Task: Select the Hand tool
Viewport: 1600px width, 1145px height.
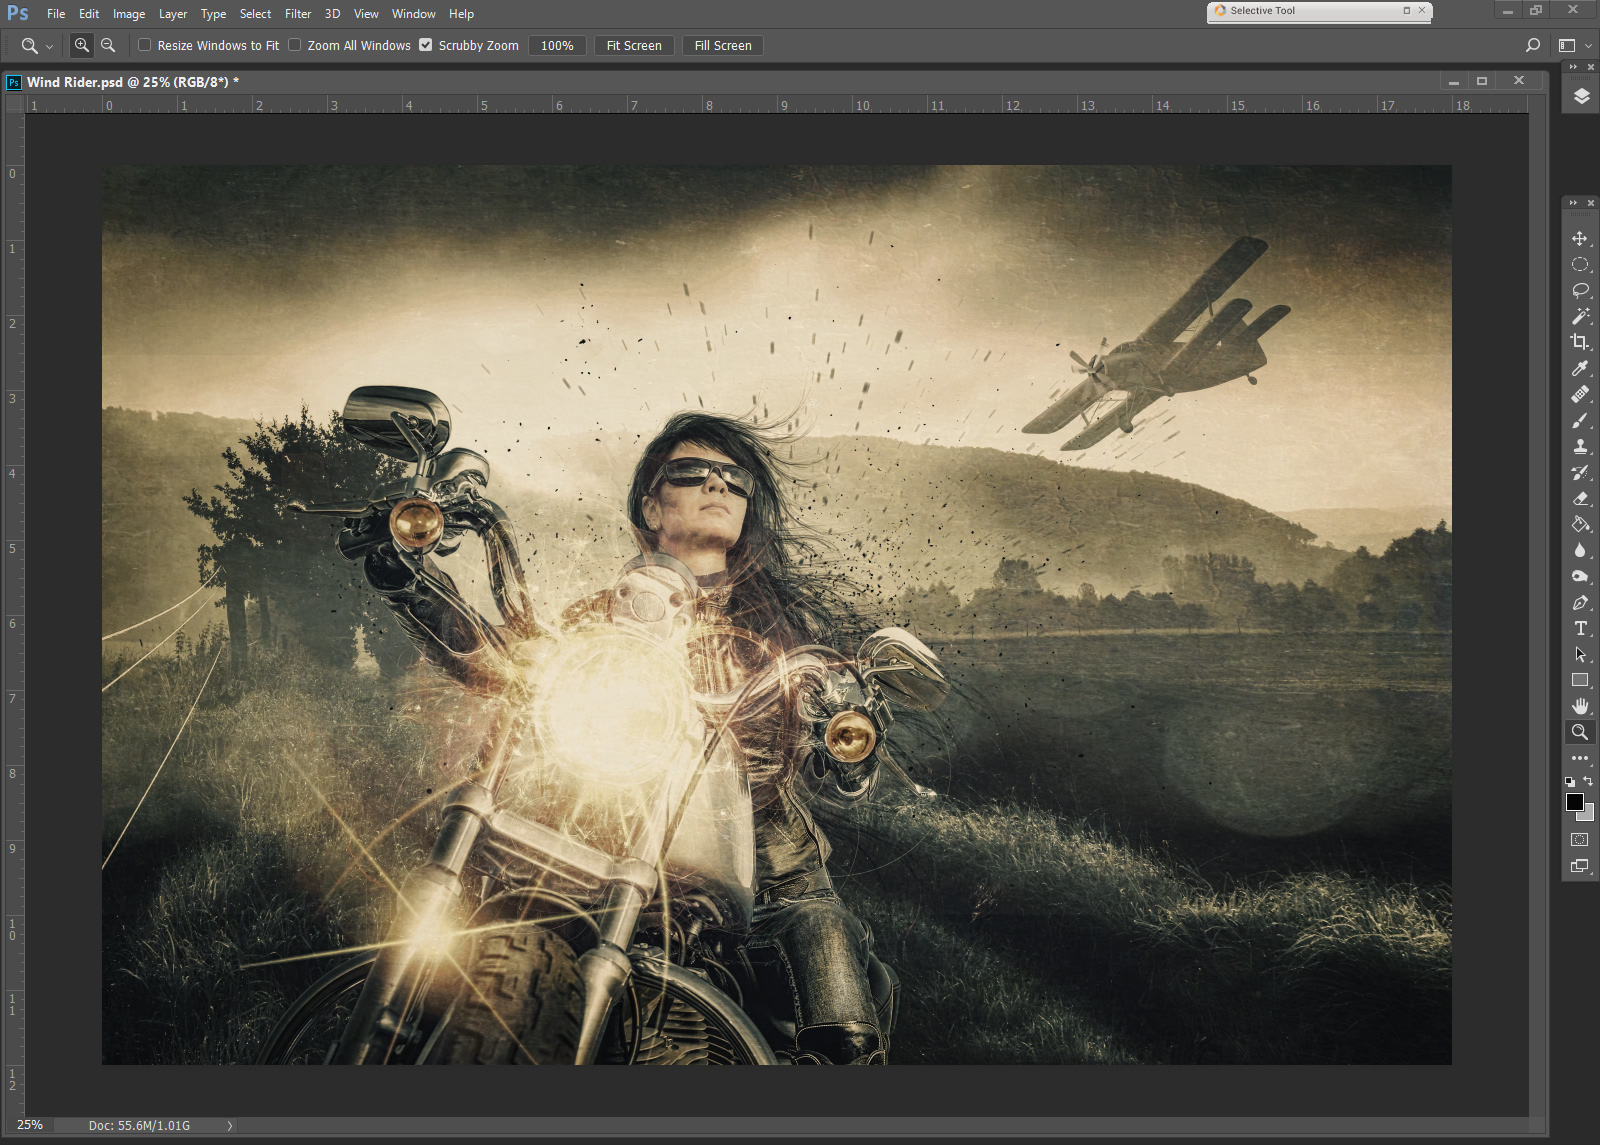Action: point(1580,706)
